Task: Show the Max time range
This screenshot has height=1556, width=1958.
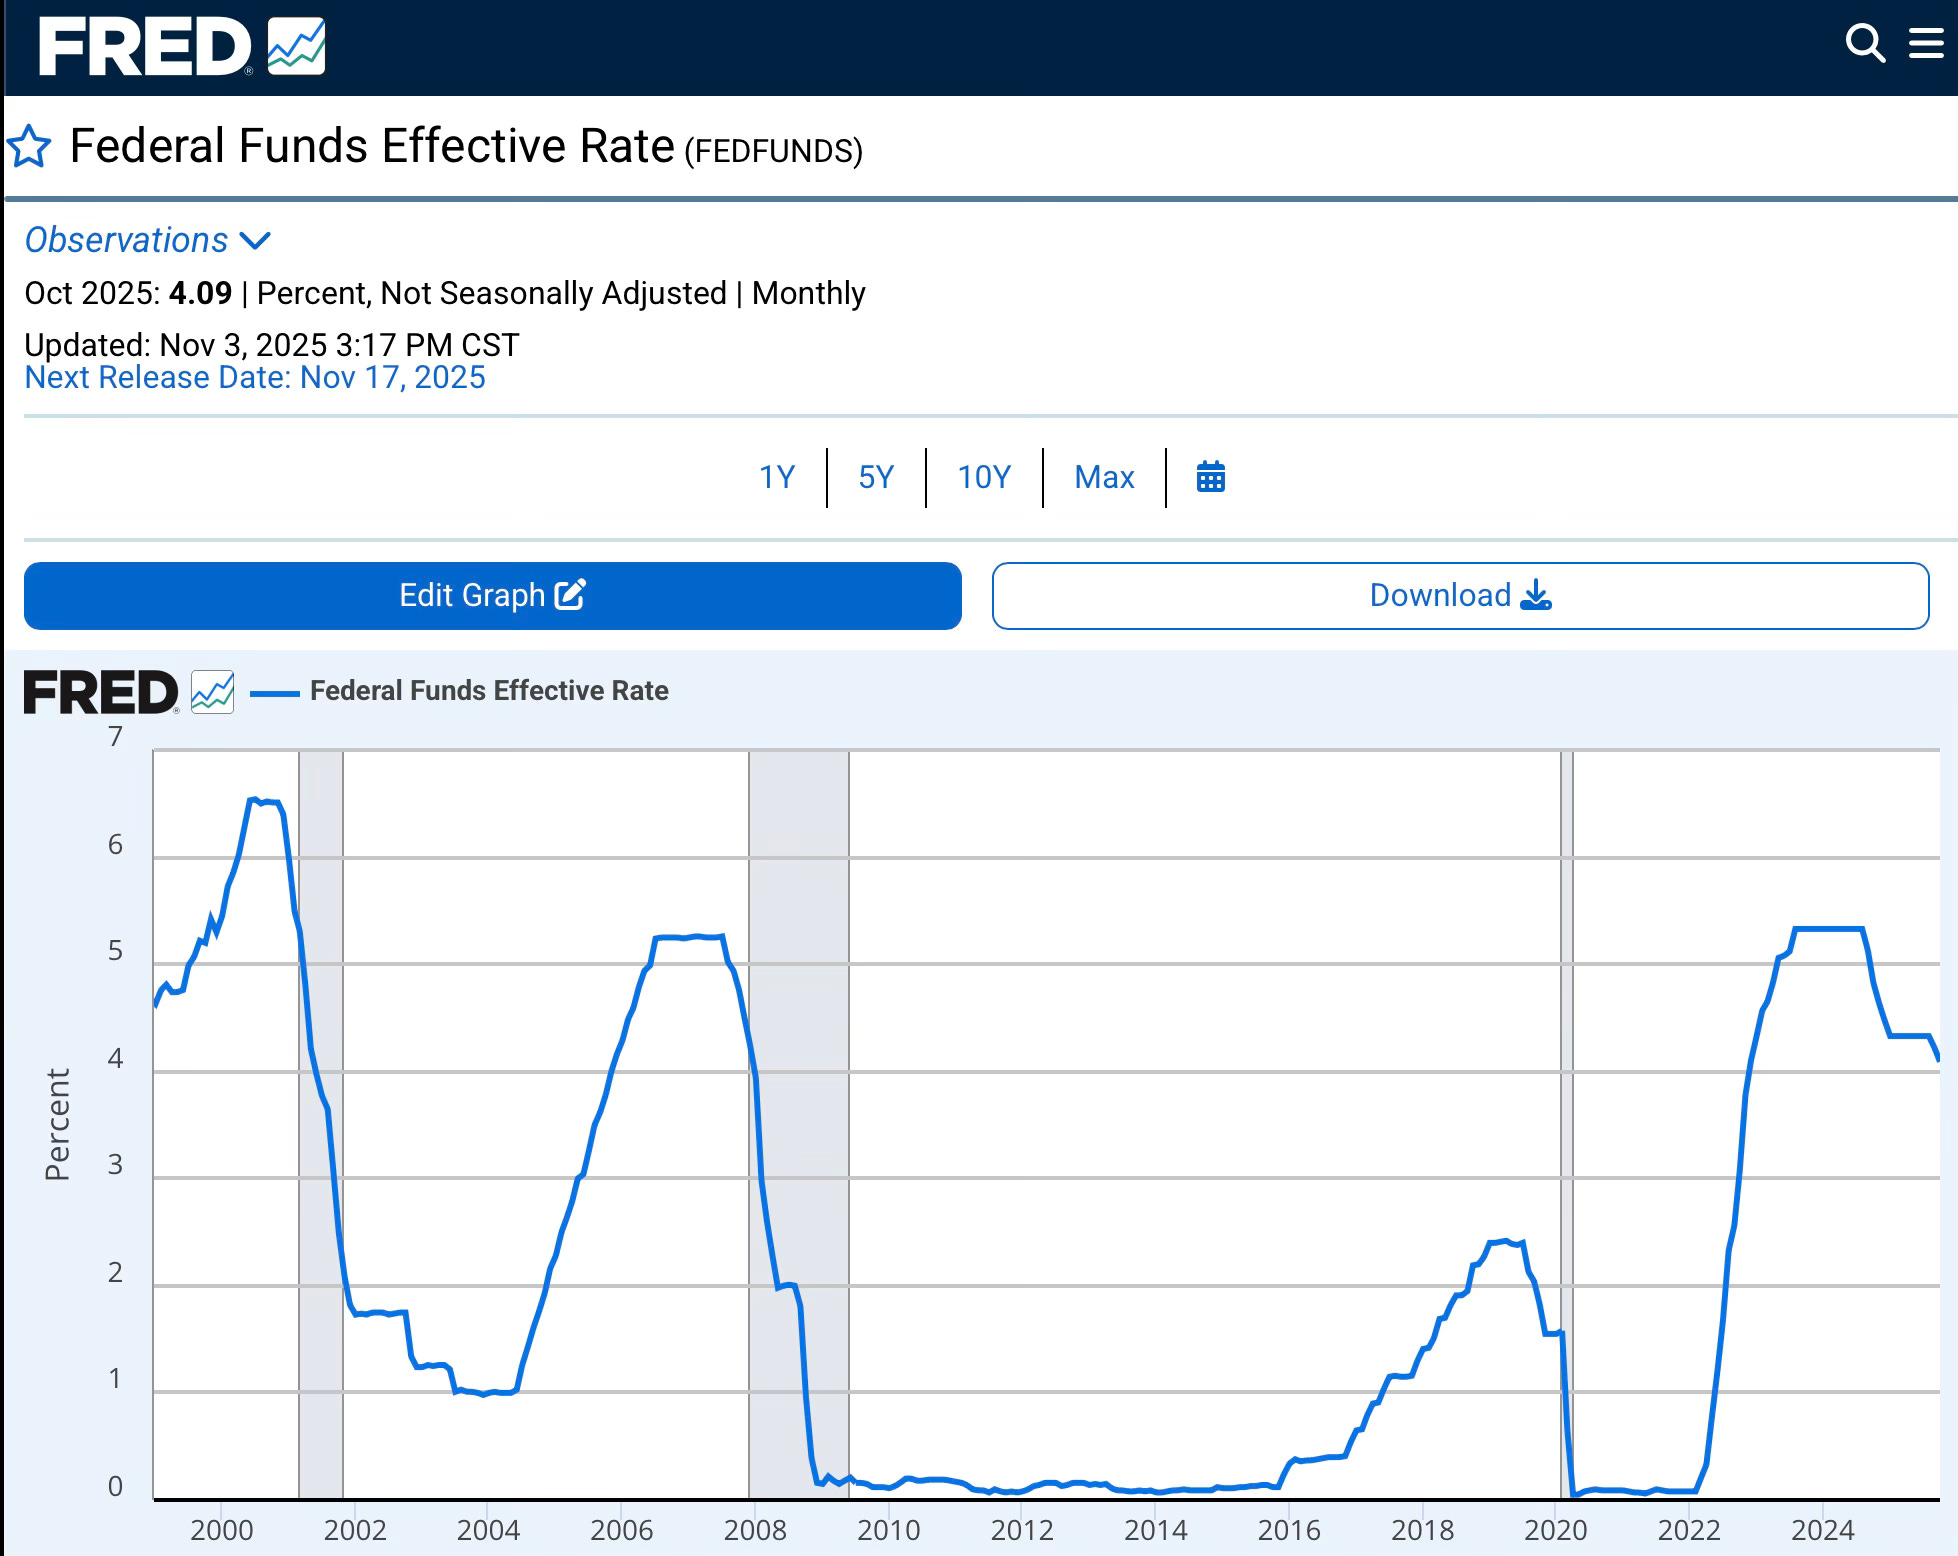Action: [1104, 477]
